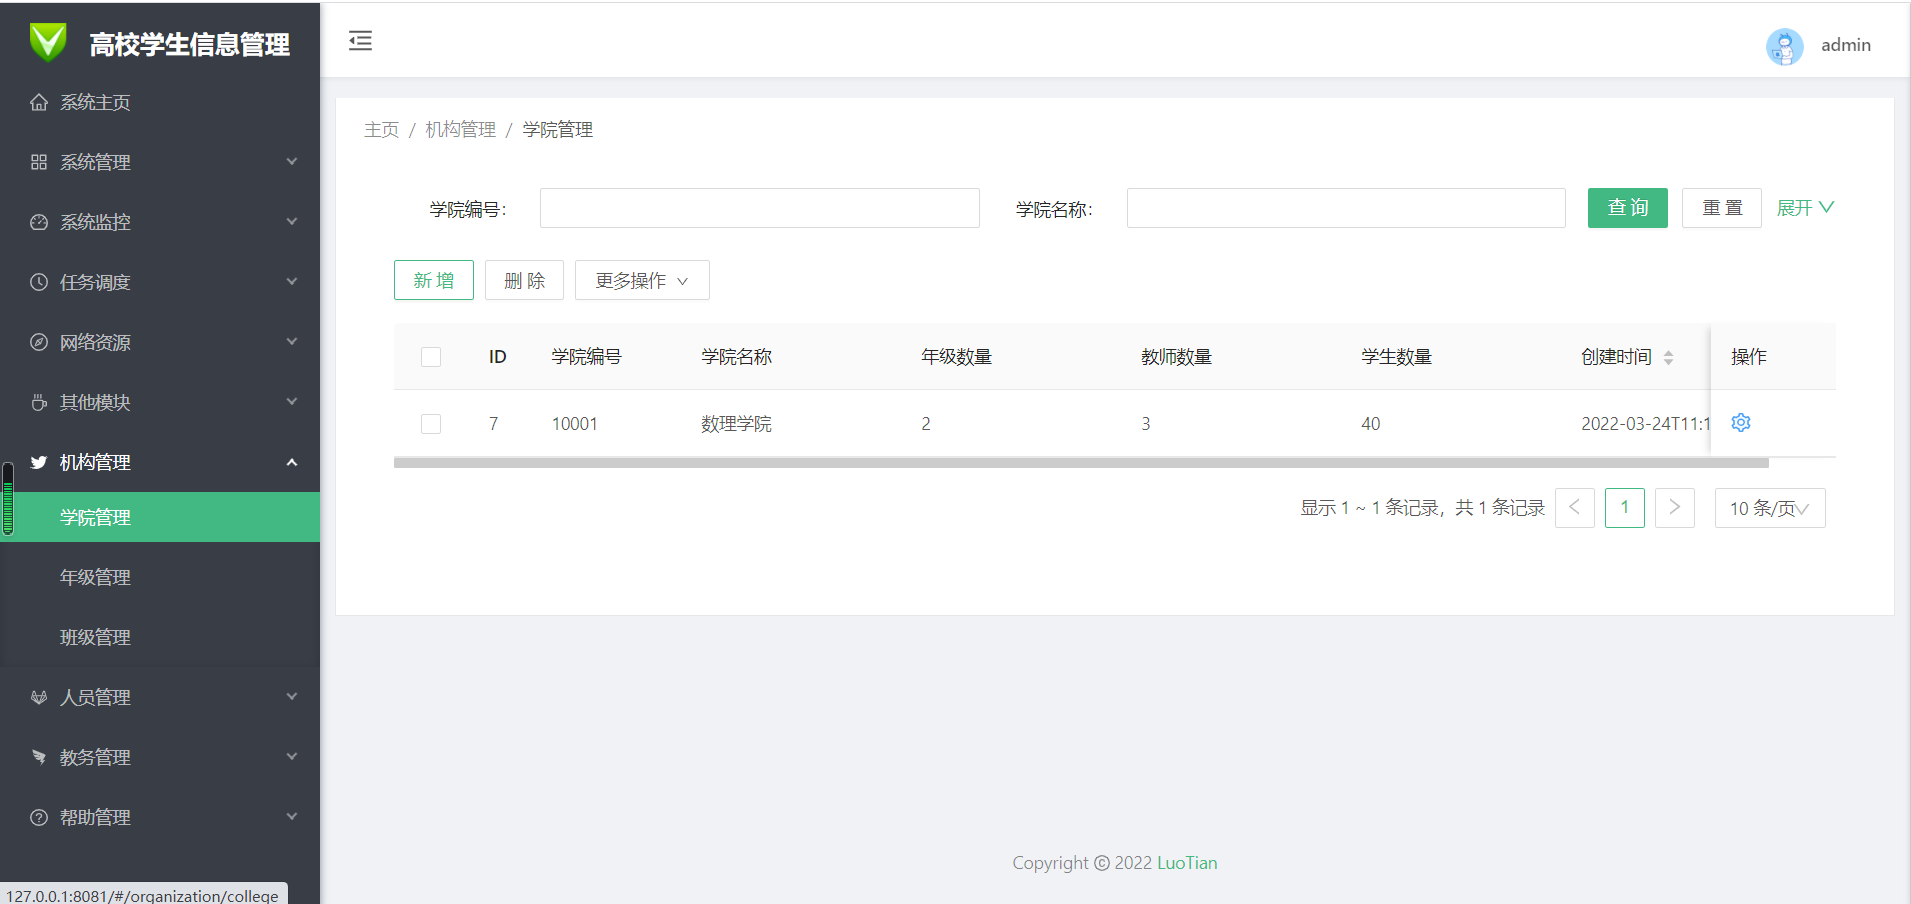Screen dimensions: 1911x904
Task: Click the admin username
Action: tap(1846, 45)
